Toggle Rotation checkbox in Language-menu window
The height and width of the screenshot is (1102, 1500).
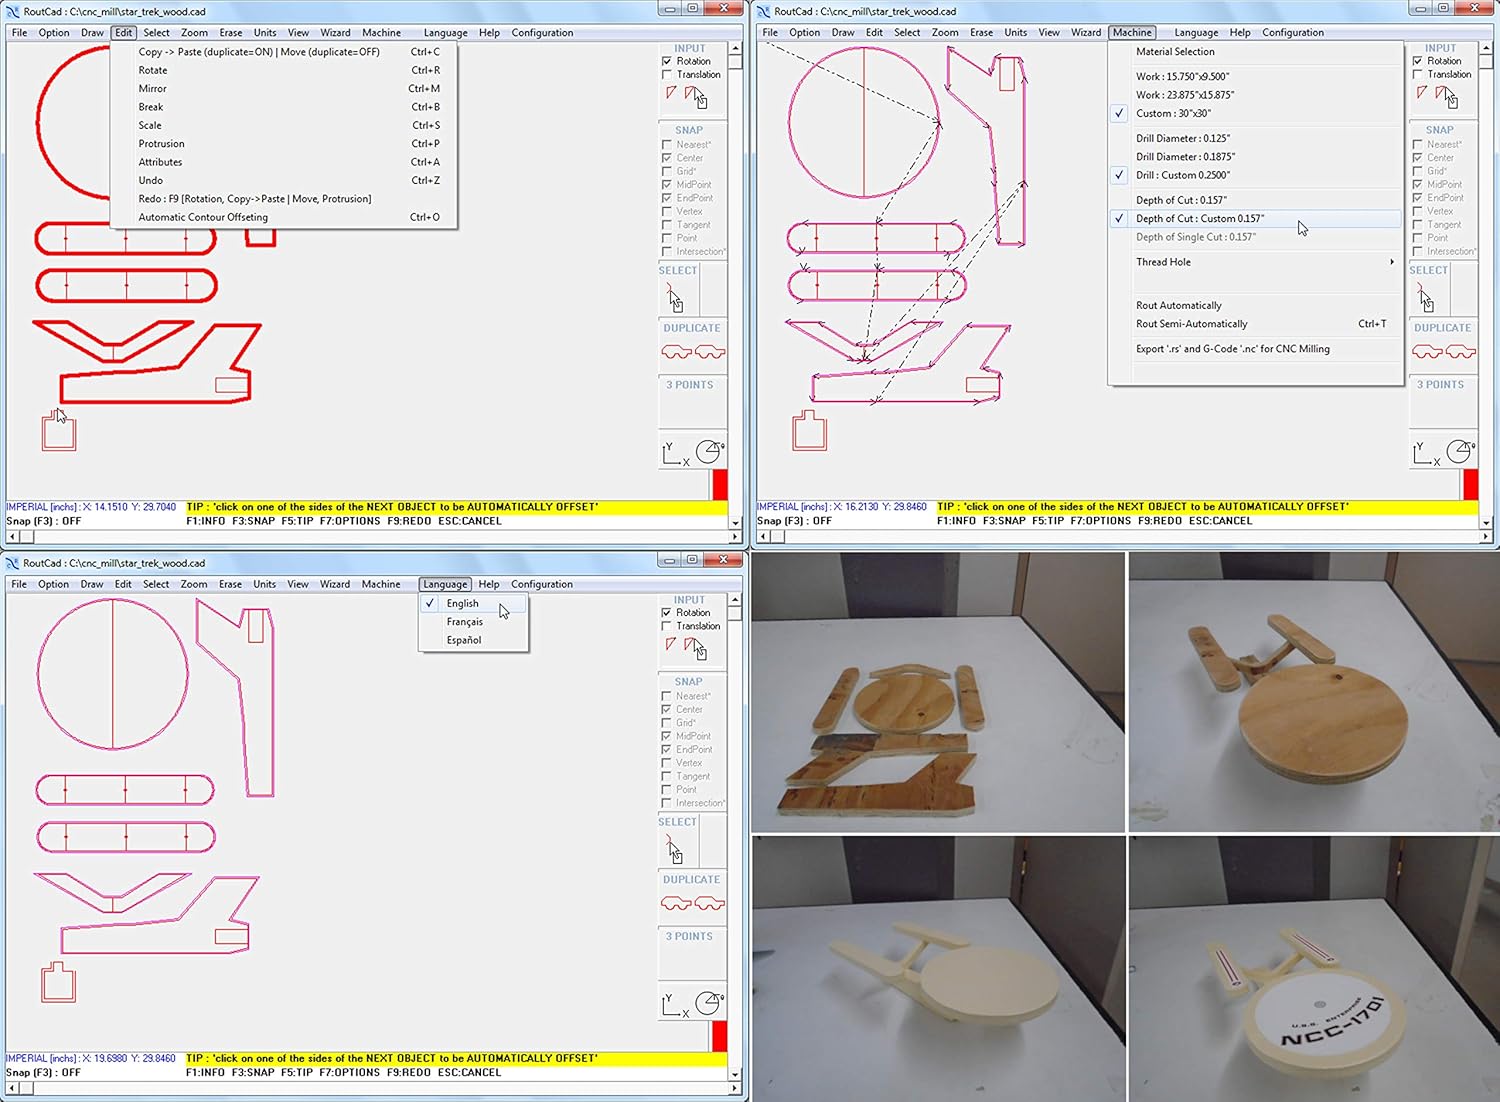[x=667, y=613]
